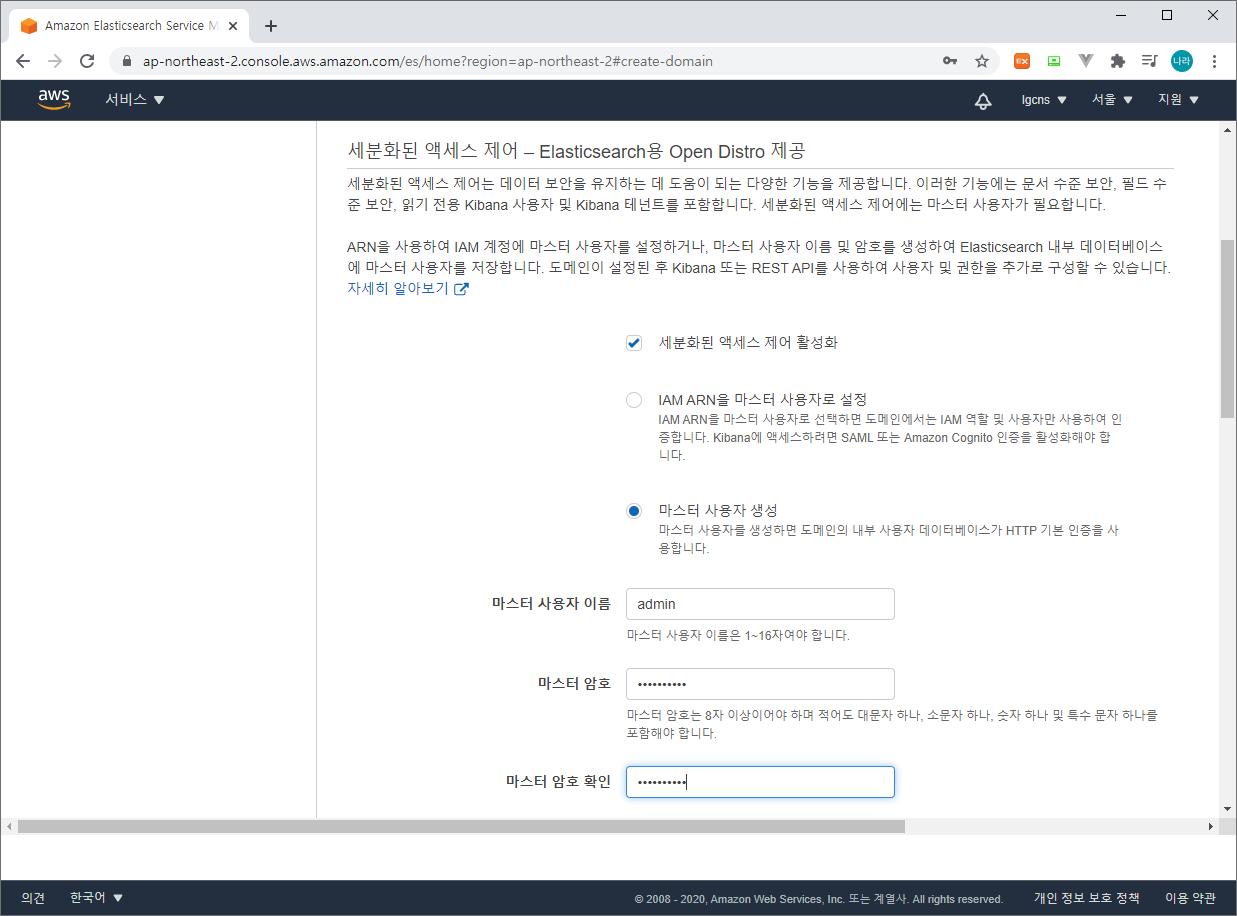1237x916 pixels.
Task: Click the vertical scrollbar up arrow
Action: click(1228, 129)
